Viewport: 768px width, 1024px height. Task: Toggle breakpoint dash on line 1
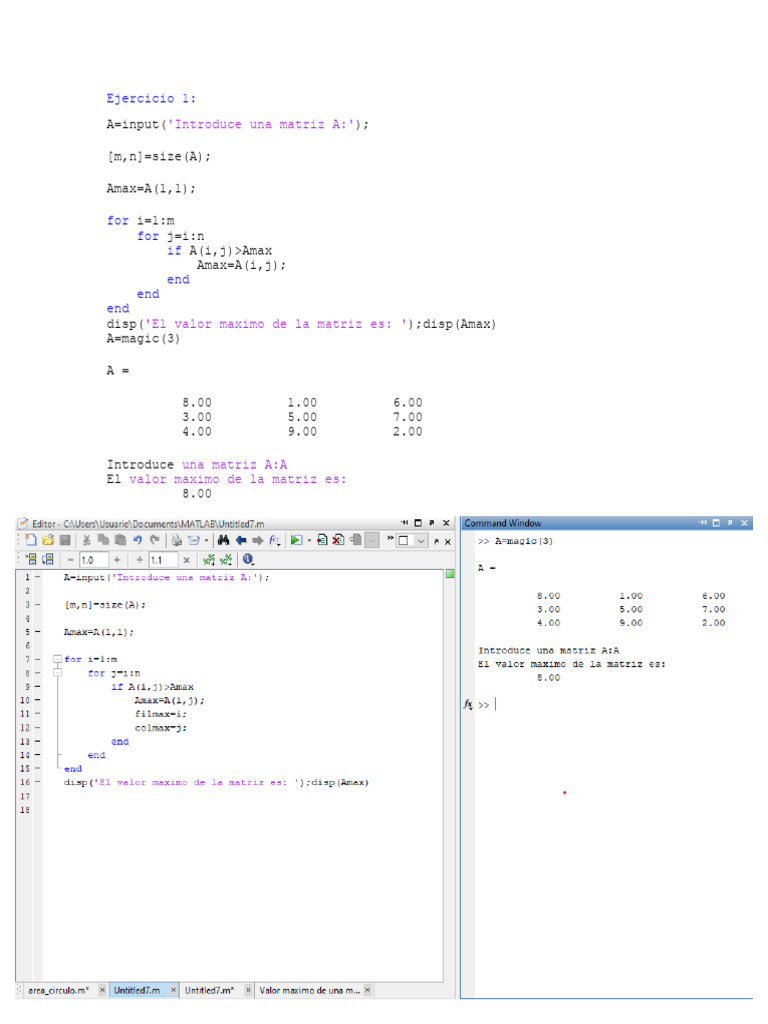37,577
